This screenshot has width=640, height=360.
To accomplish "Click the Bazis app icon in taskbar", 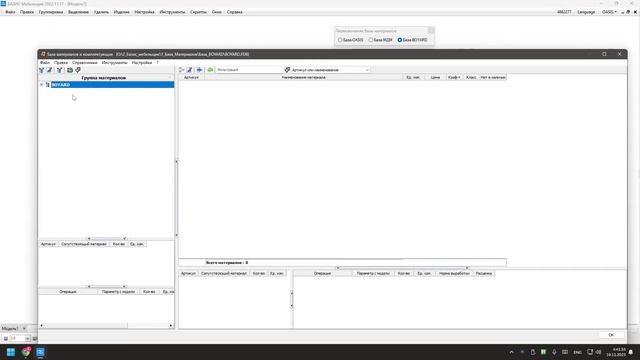I will (40, 352).
